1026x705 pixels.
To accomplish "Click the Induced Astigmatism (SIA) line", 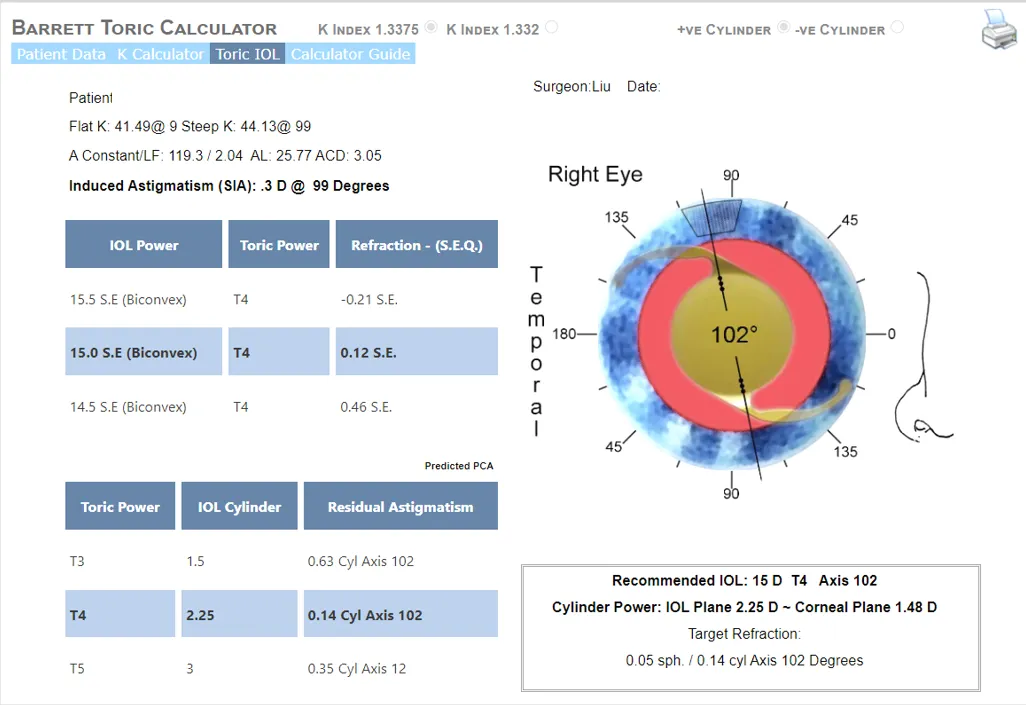I will point(229,186).
